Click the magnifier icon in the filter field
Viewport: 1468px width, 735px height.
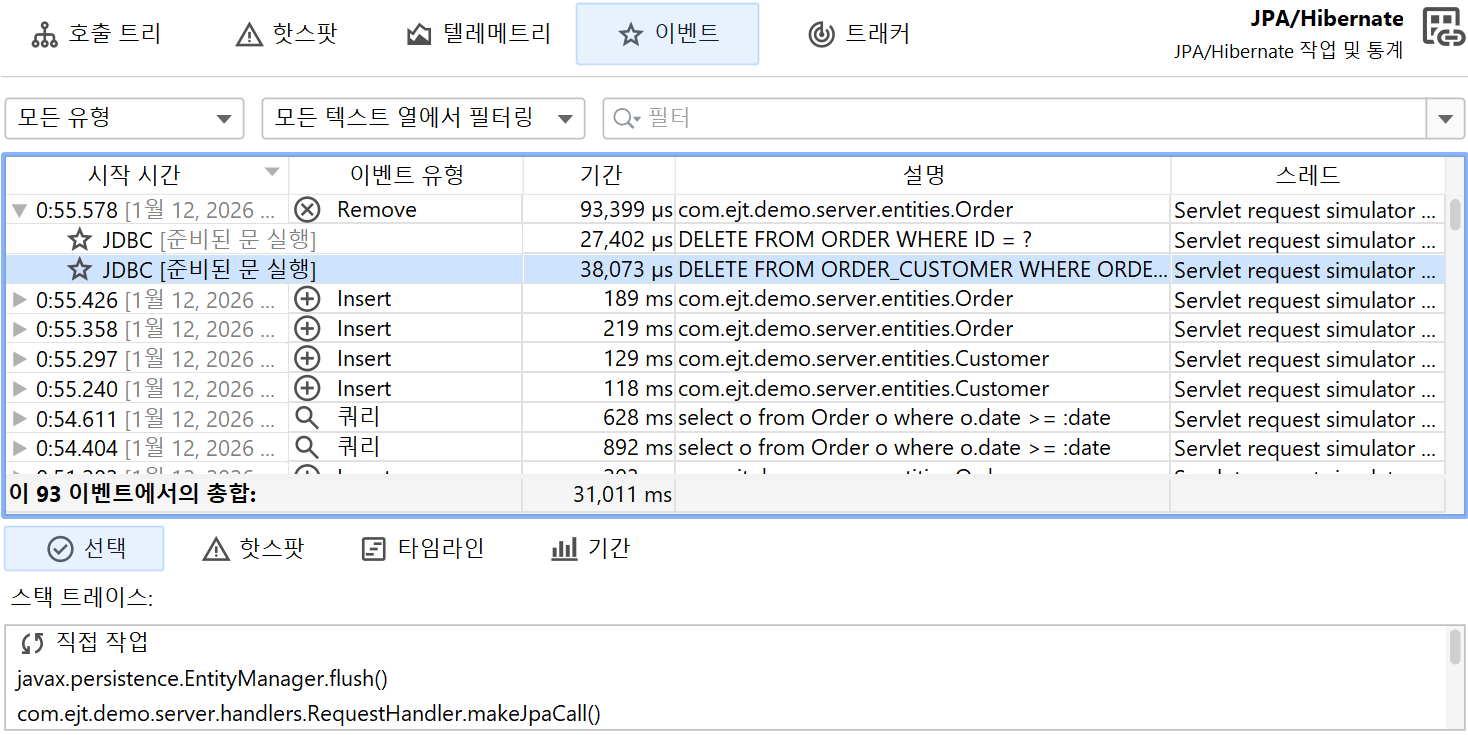626,119
